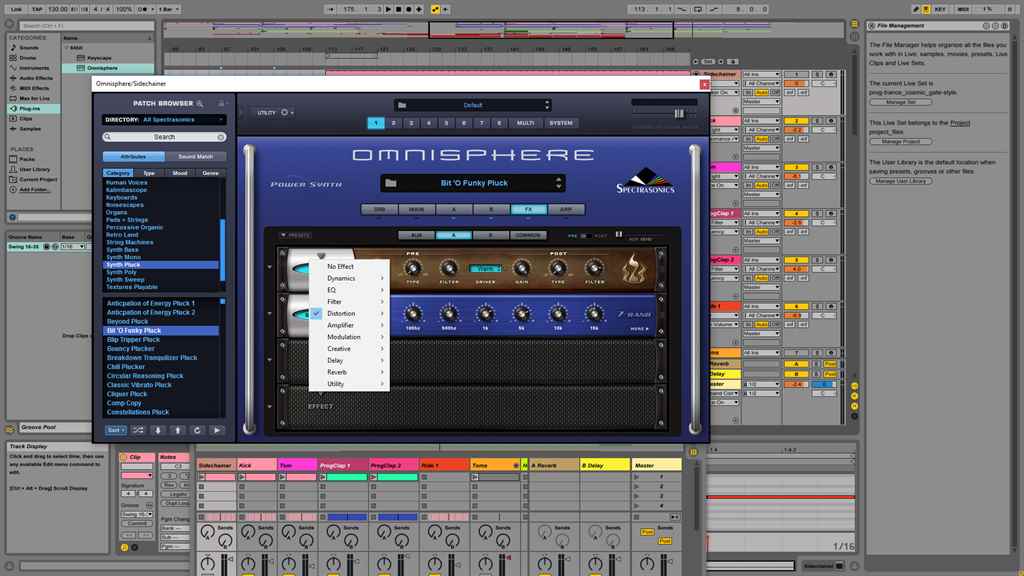Viewport: 1024px width, 576px height.
Task: Click the search magnifier icon in the patch search field
Action: tap(108, 137)
